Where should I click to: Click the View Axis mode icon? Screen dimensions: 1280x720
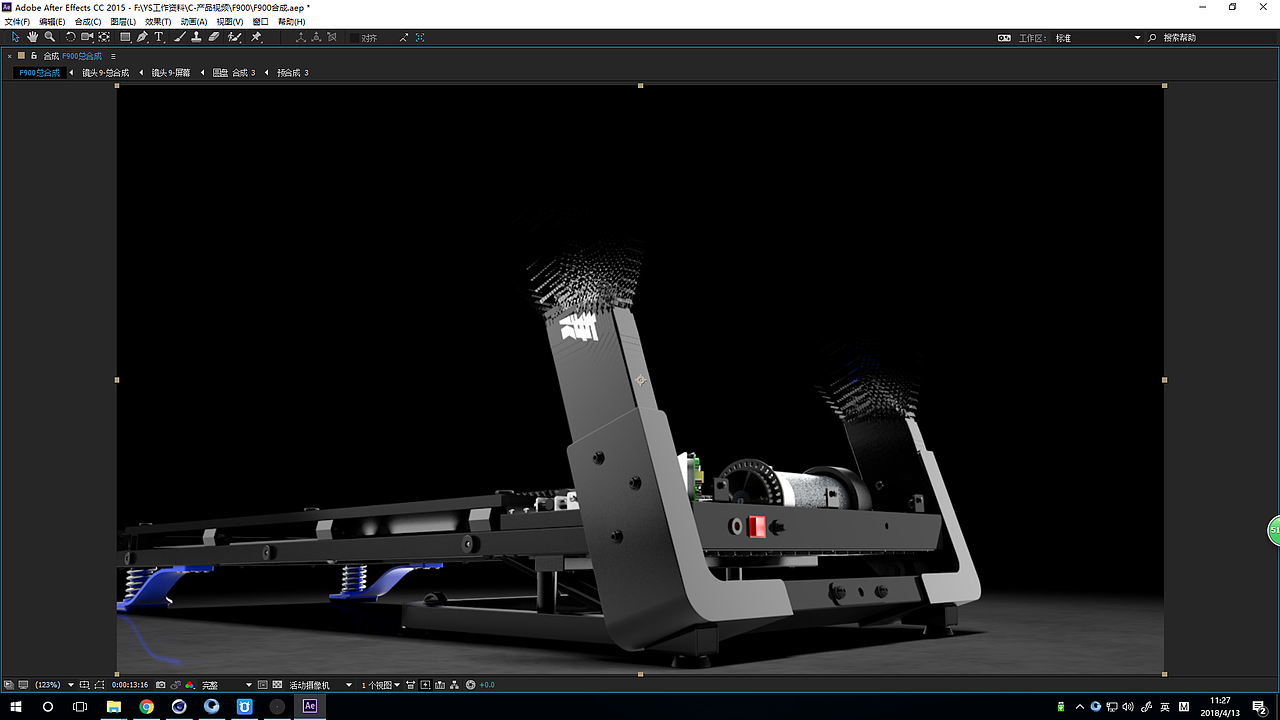(x=333, y=37)
